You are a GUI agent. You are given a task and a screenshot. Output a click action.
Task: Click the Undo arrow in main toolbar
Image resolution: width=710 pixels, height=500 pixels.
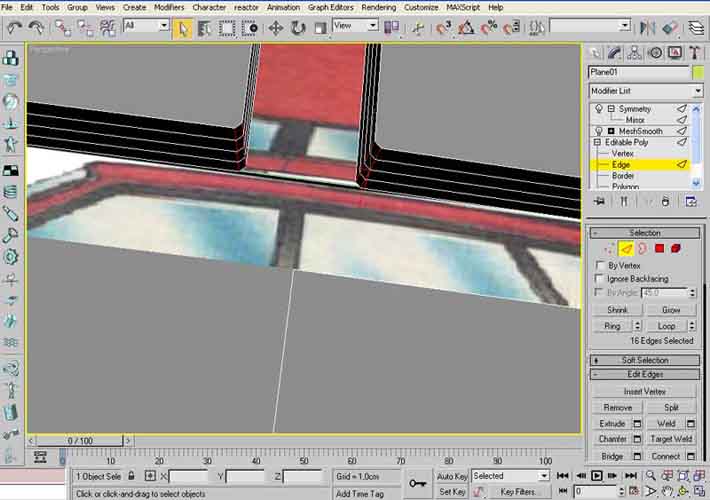13,27
